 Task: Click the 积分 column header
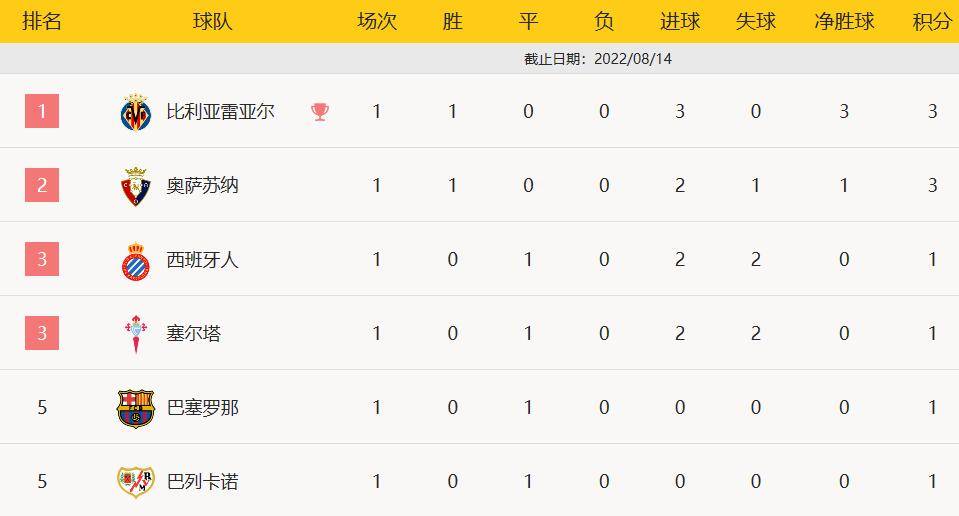pyautogui.click(x=933, y=21)
